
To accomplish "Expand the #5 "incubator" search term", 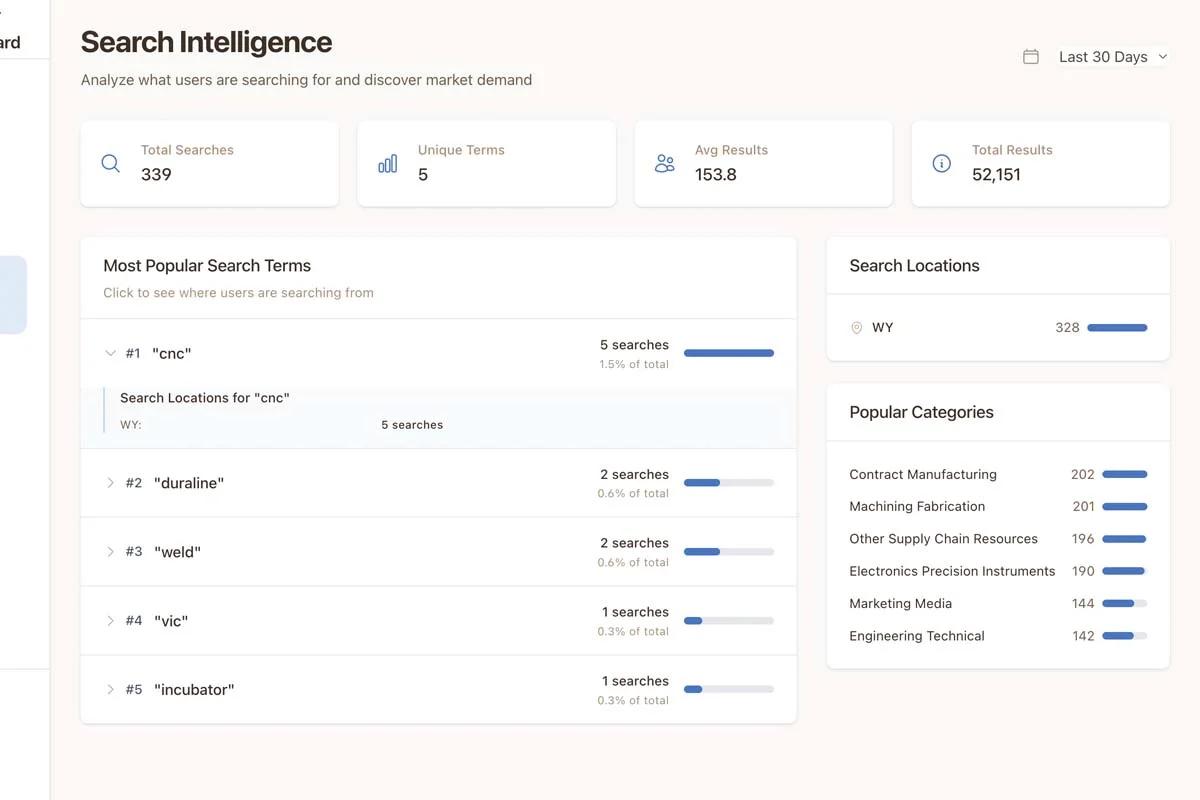I will [111, 690].
